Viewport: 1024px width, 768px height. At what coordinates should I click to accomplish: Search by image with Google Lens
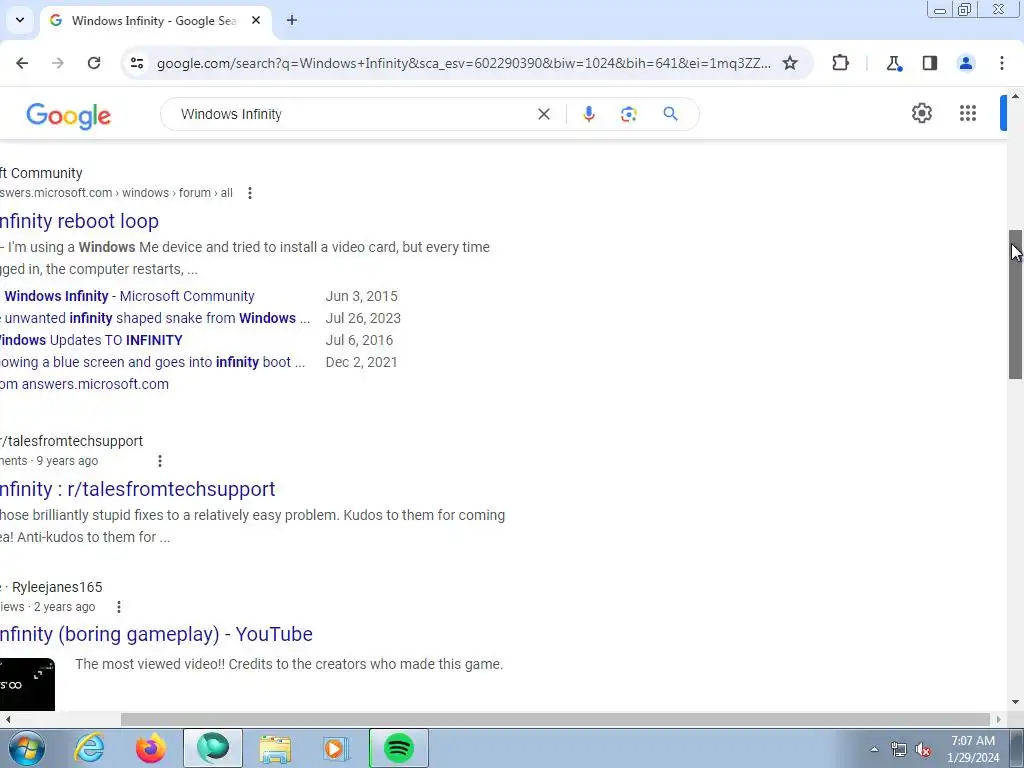(x=628, y=114)
